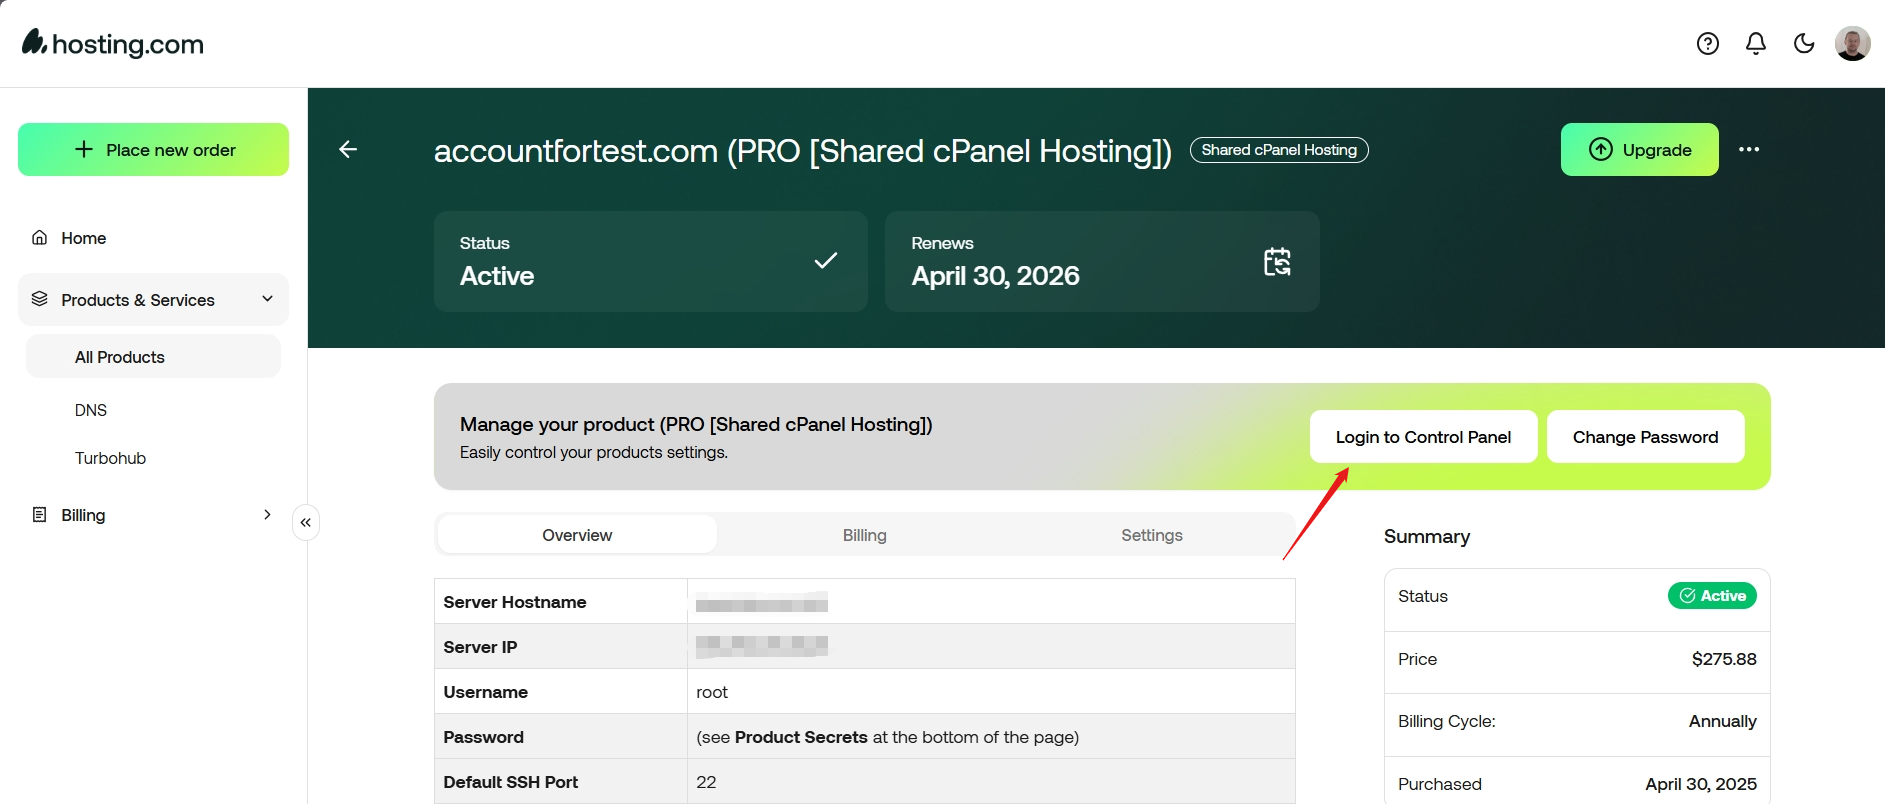
Task: Click the Username row label
Action: 485,692
